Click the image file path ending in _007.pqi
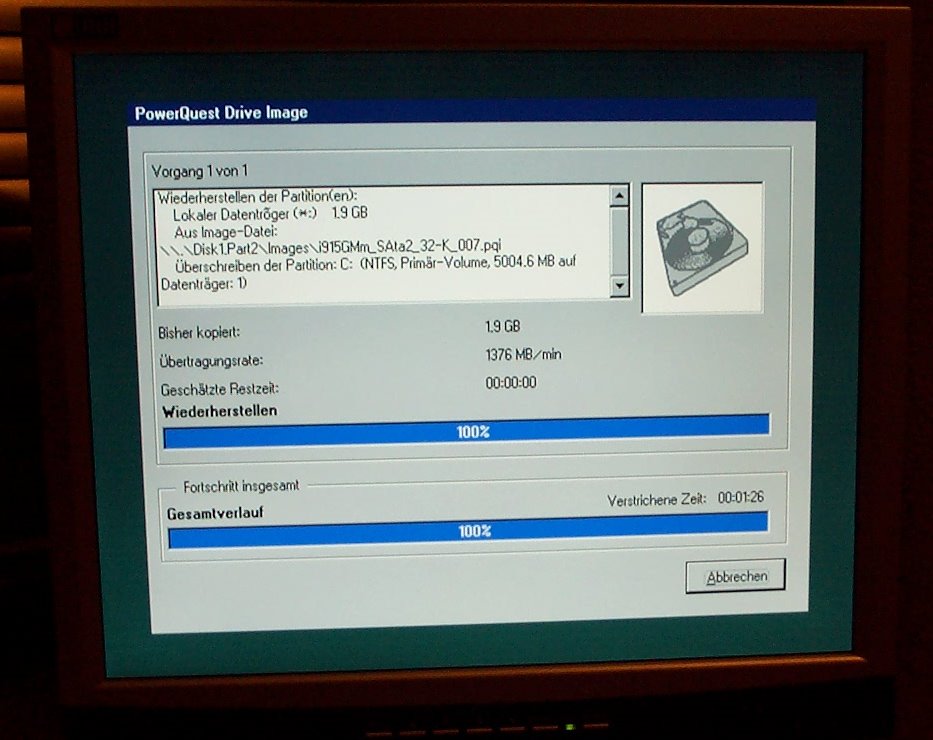 tap(331, 247)
